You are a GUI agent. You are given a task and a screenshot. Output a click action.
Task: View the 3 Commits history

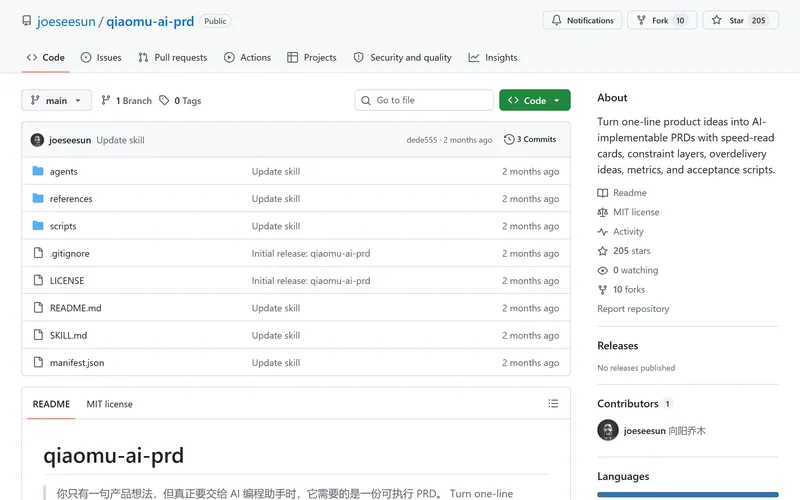(530, 139)
